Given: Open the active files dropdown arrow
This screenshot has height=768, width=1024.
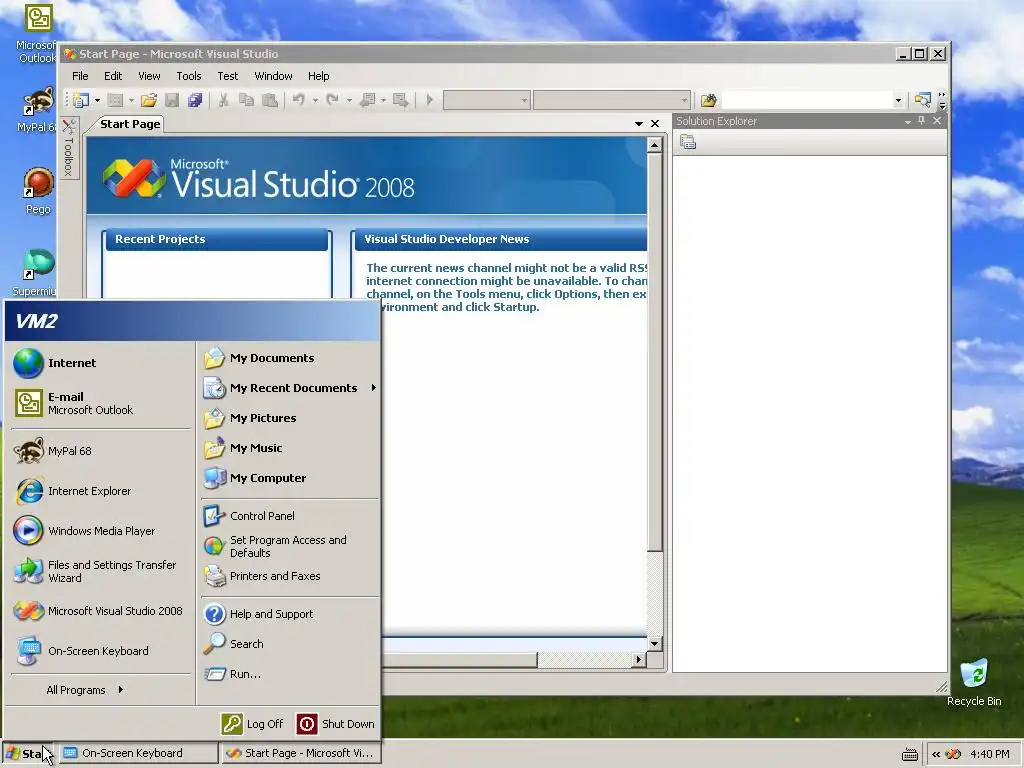Looking at the screenshot, I should [639, 123].
